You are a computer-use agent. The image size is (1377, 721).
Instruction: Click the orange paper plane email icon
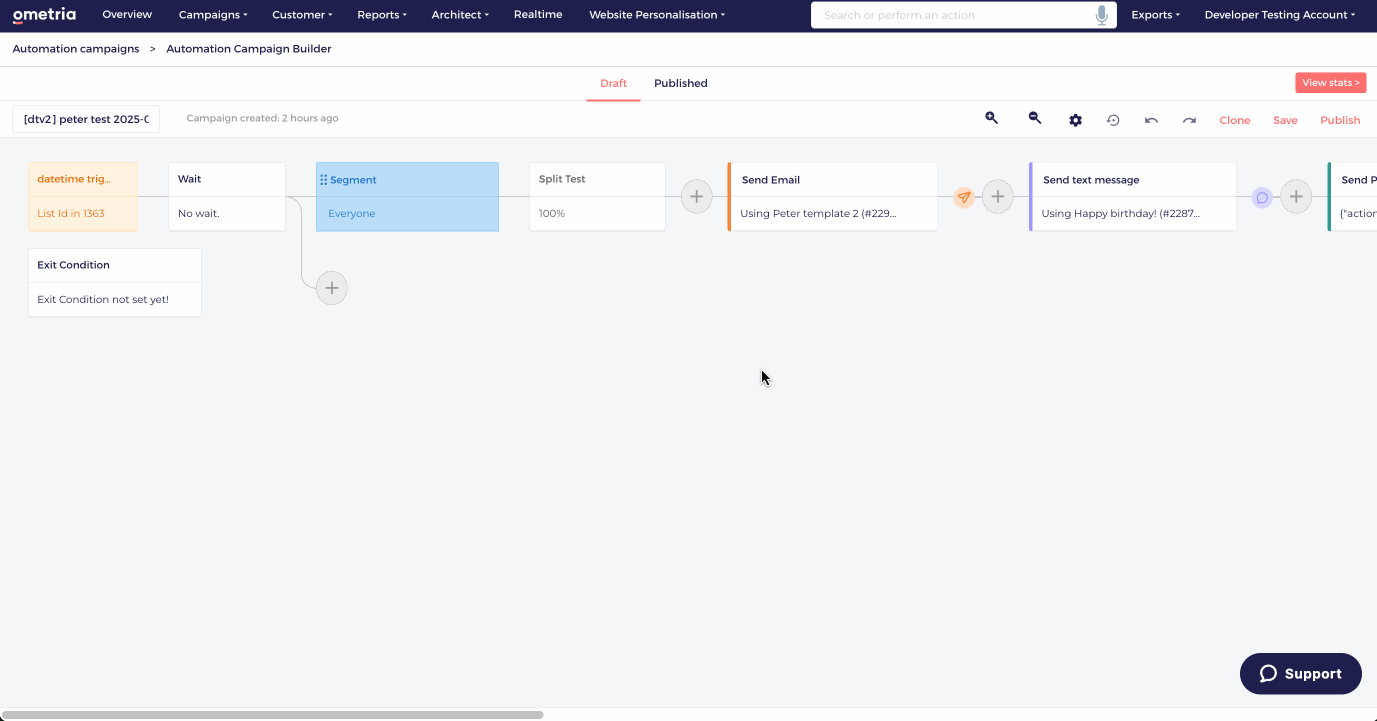pos(963,197)
